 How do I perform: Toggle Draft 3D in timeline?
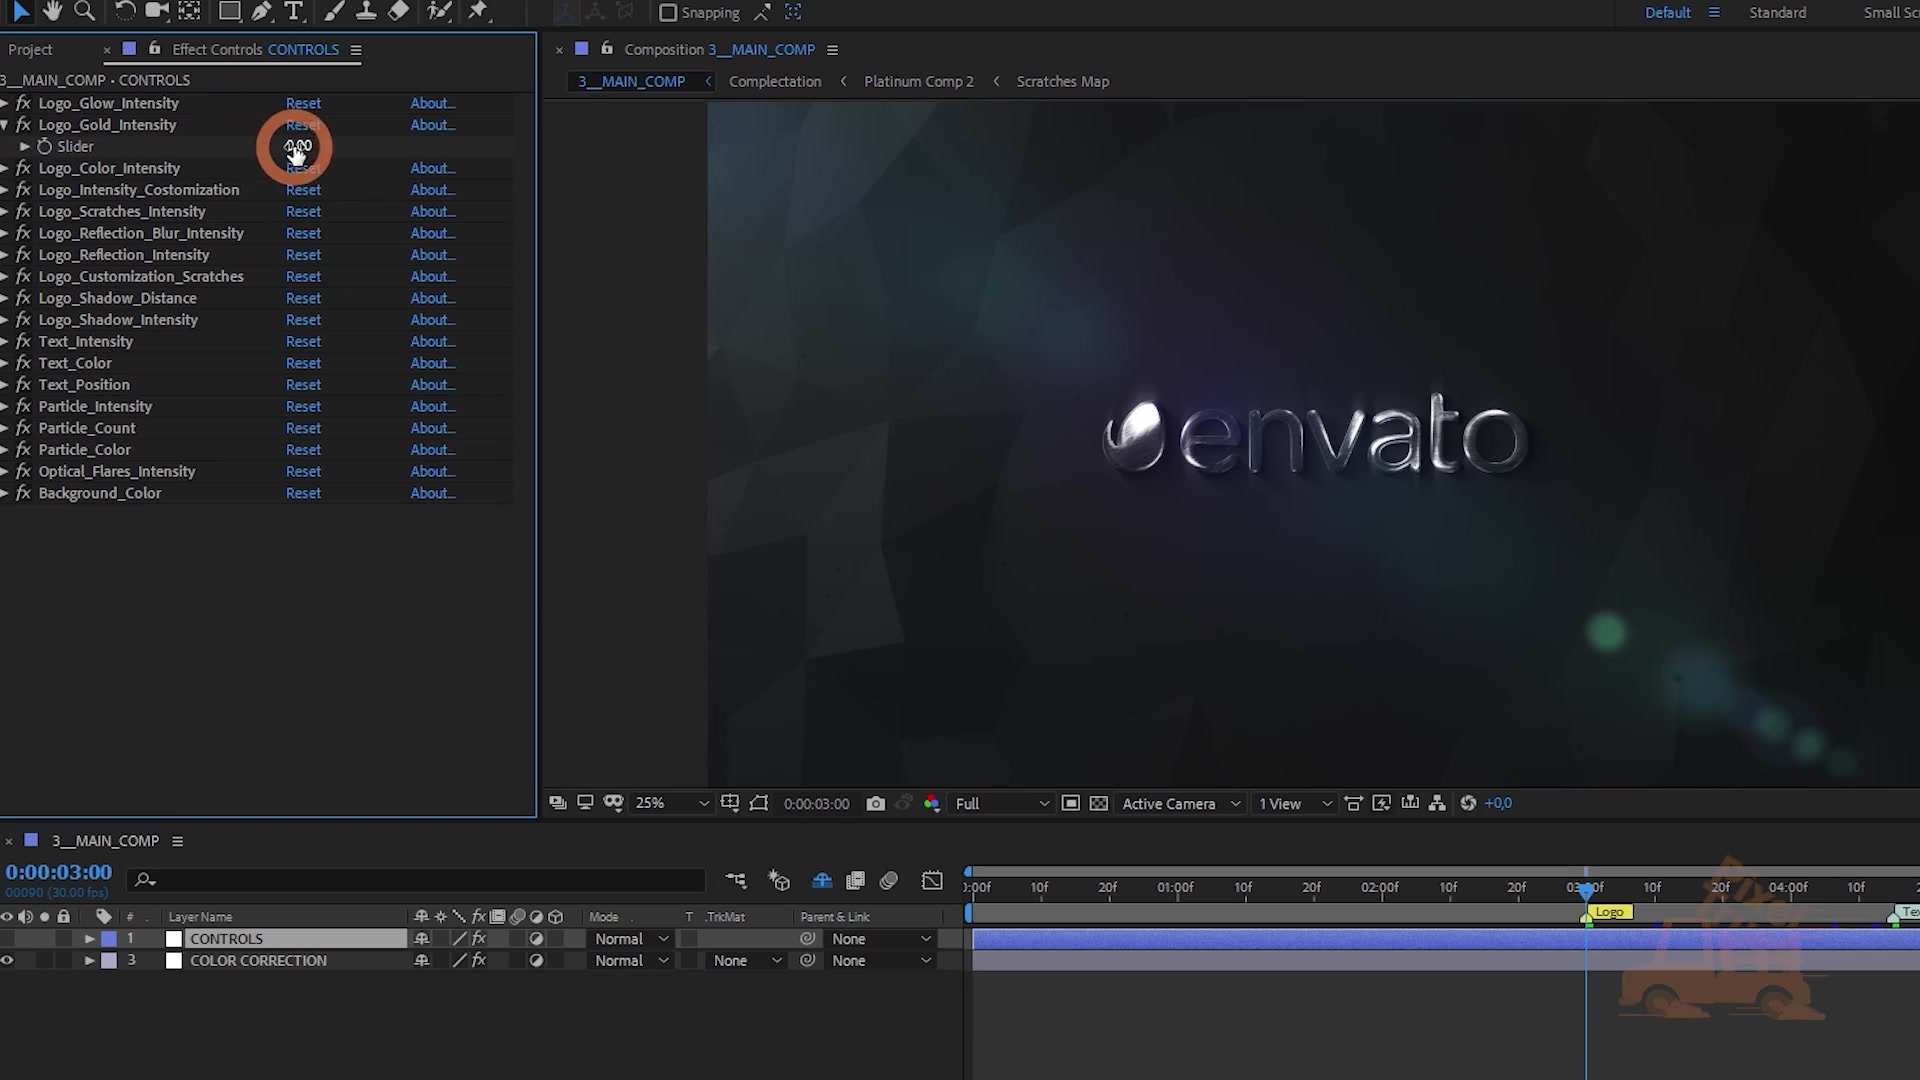[x=779, y=880]
